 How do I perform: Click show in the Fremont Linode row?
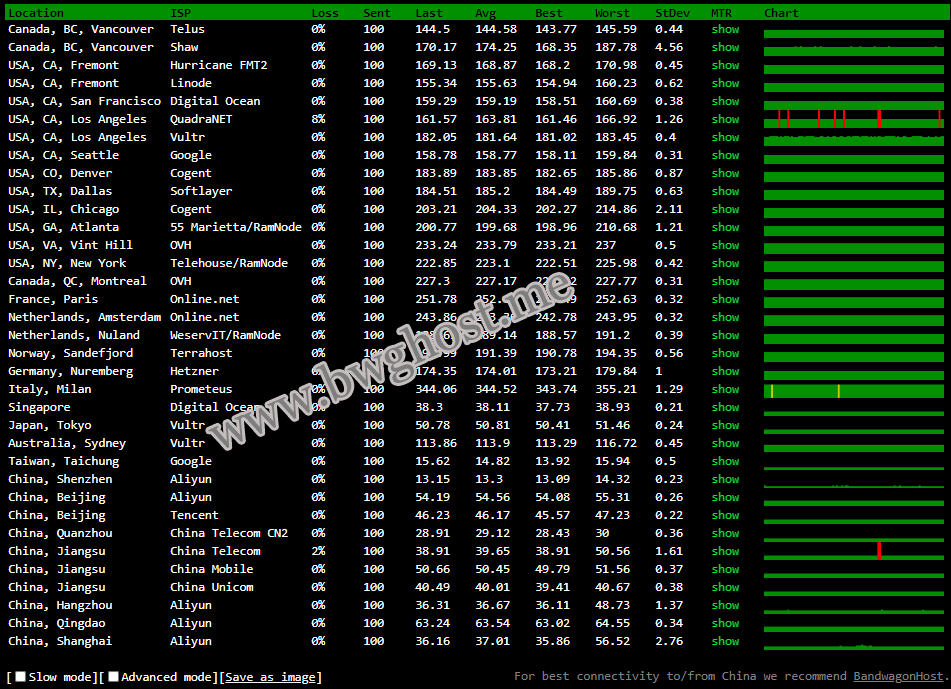tap(725, 83)
